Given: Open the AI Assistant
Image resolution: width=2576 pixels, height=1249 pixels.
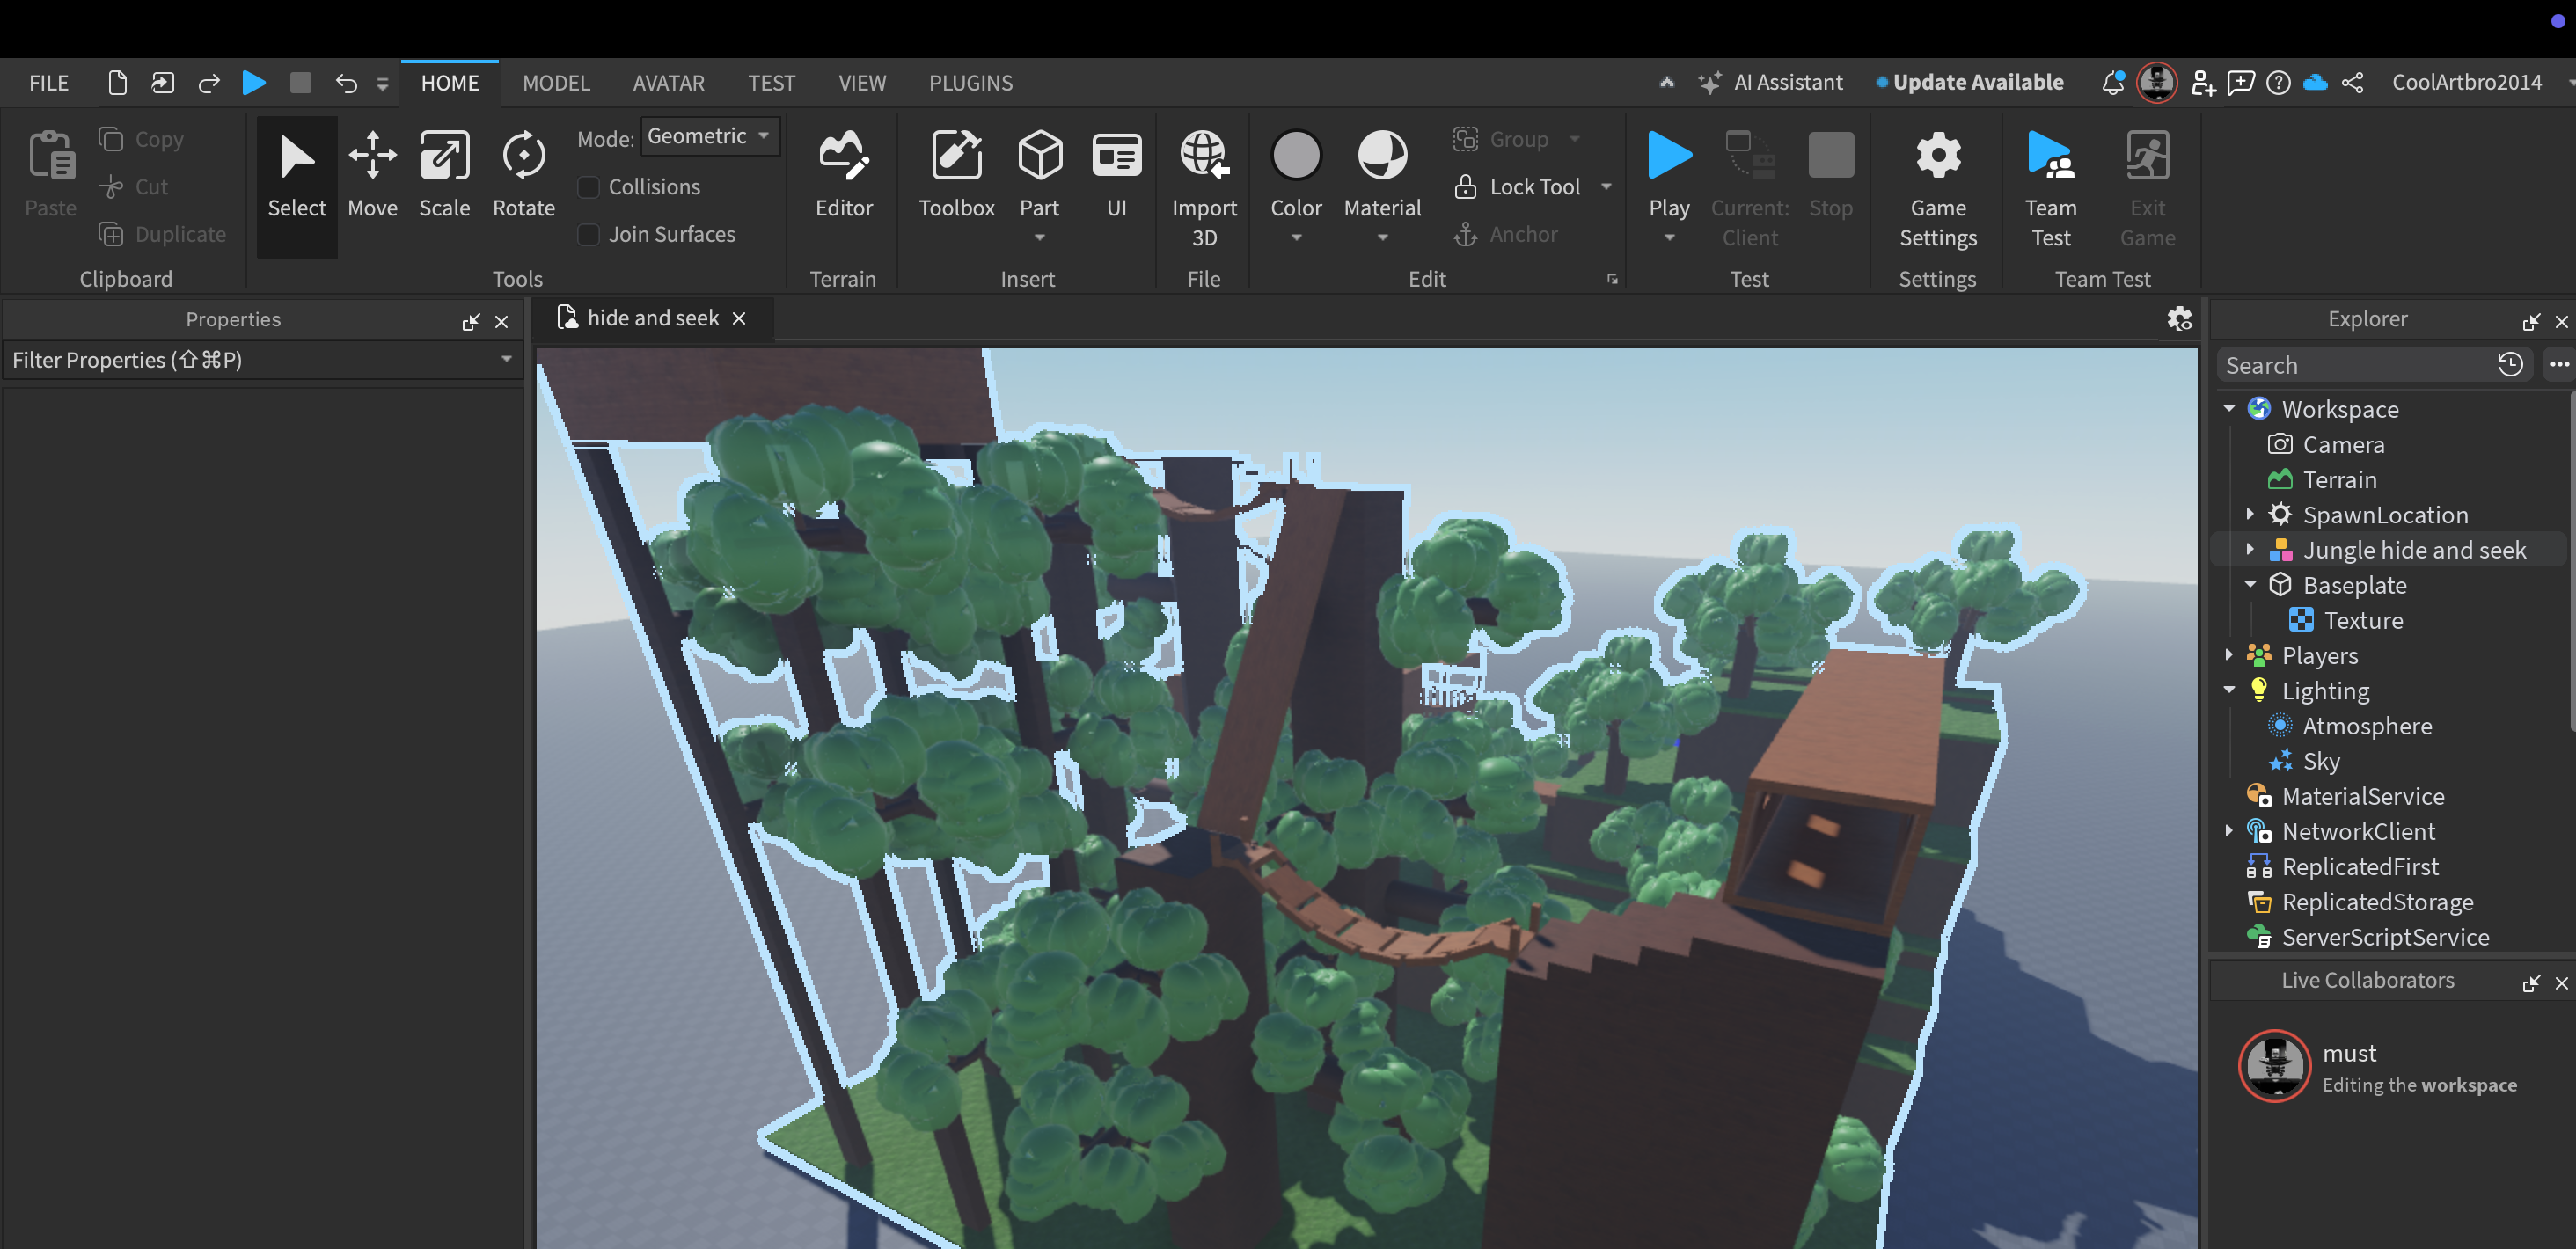Looking at the screenshot, I should tap(1770, 82).
